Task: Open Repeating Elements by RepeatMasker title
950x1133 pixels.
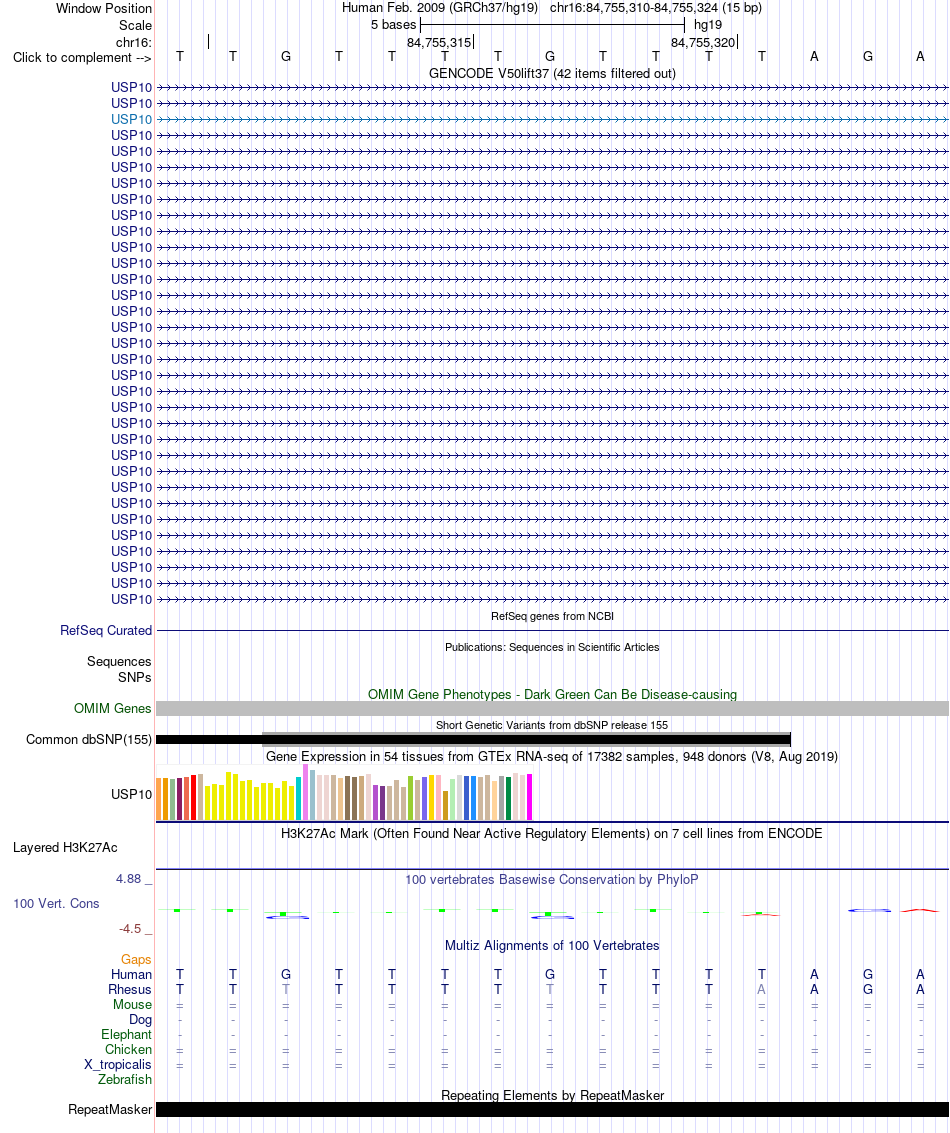Action: (552, 1095)
